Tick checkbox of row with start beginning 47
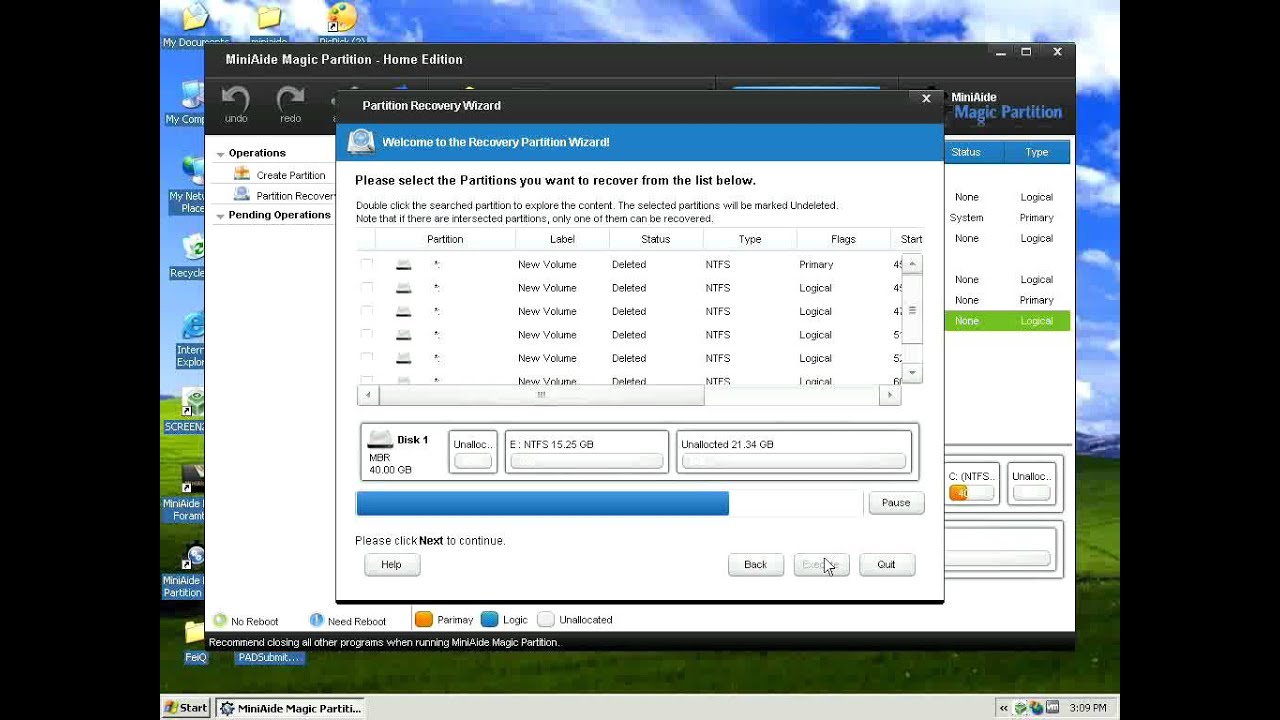This screenshot has height=720, width=1280. tap(367, 311)
